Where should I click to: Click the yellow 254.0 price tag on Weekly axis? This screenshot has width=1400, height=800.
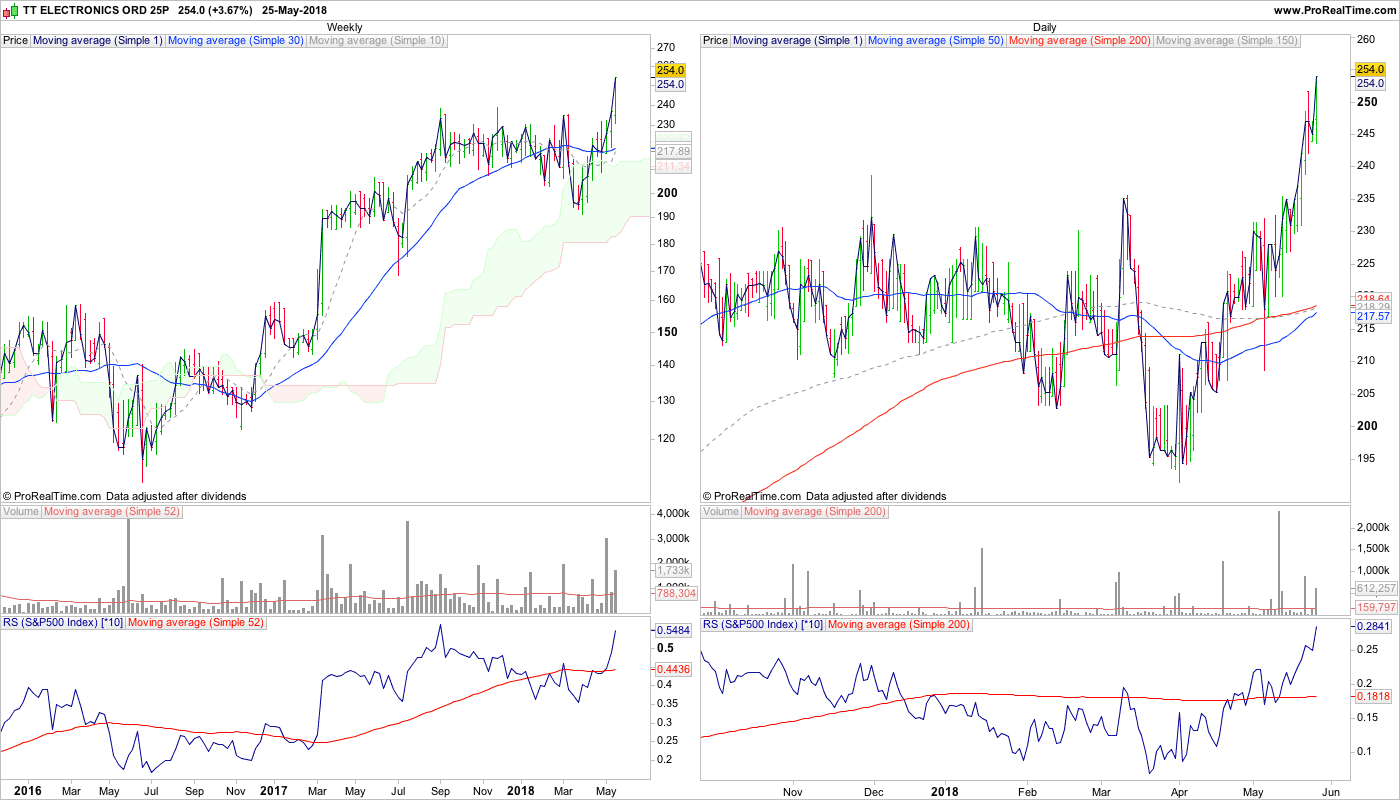point(671,69)
